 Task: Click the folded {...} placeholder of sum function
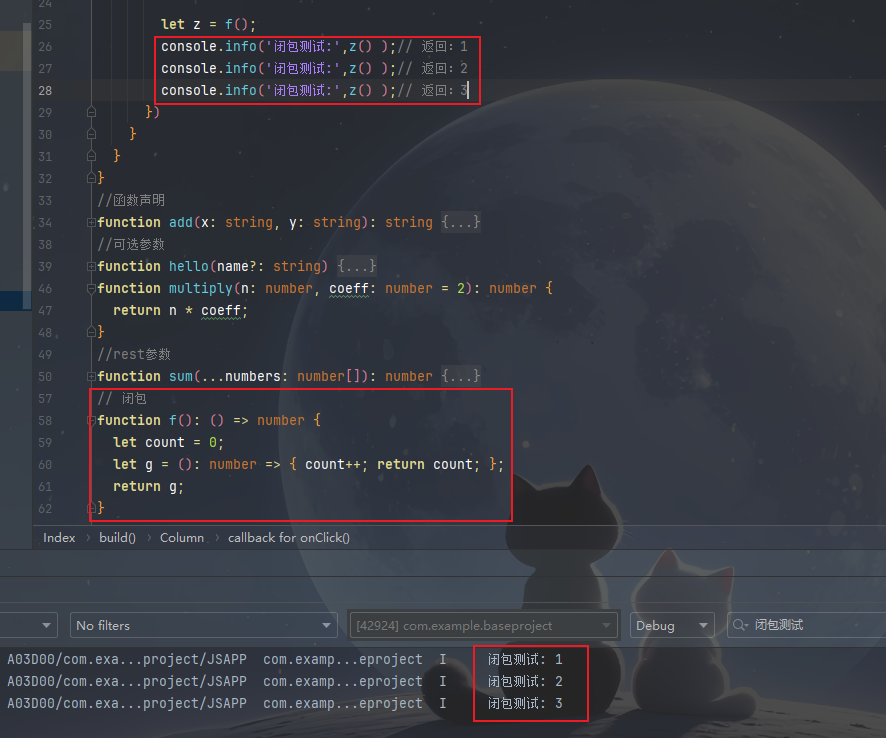tap(461, 376)
